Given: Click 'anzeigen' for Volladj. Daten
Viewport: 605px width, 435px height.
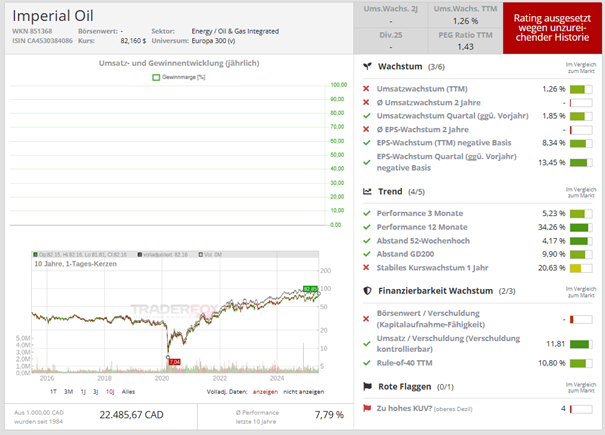Looking at the screenshot, I should coord(265,392).
